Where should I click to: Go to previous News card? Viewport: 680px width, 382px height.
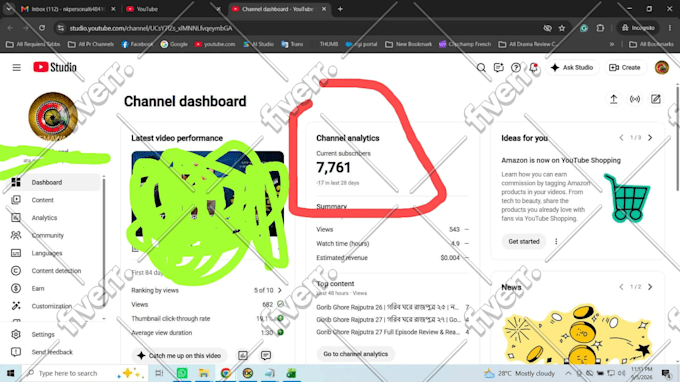(x=621, y=287)
